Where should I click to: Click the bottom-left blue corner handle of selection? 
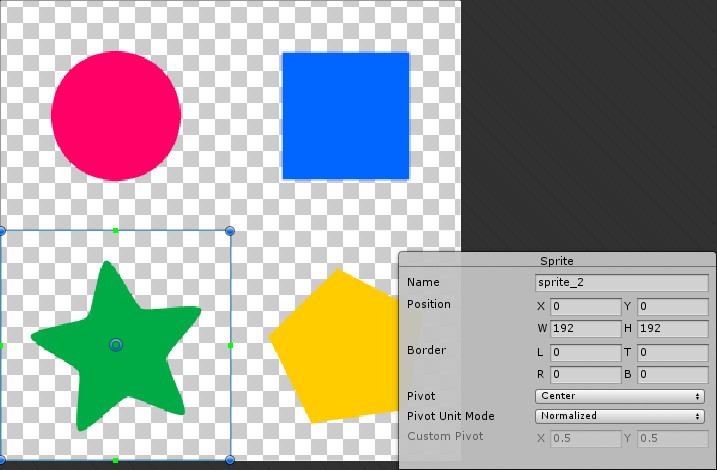tap(1, 459)
